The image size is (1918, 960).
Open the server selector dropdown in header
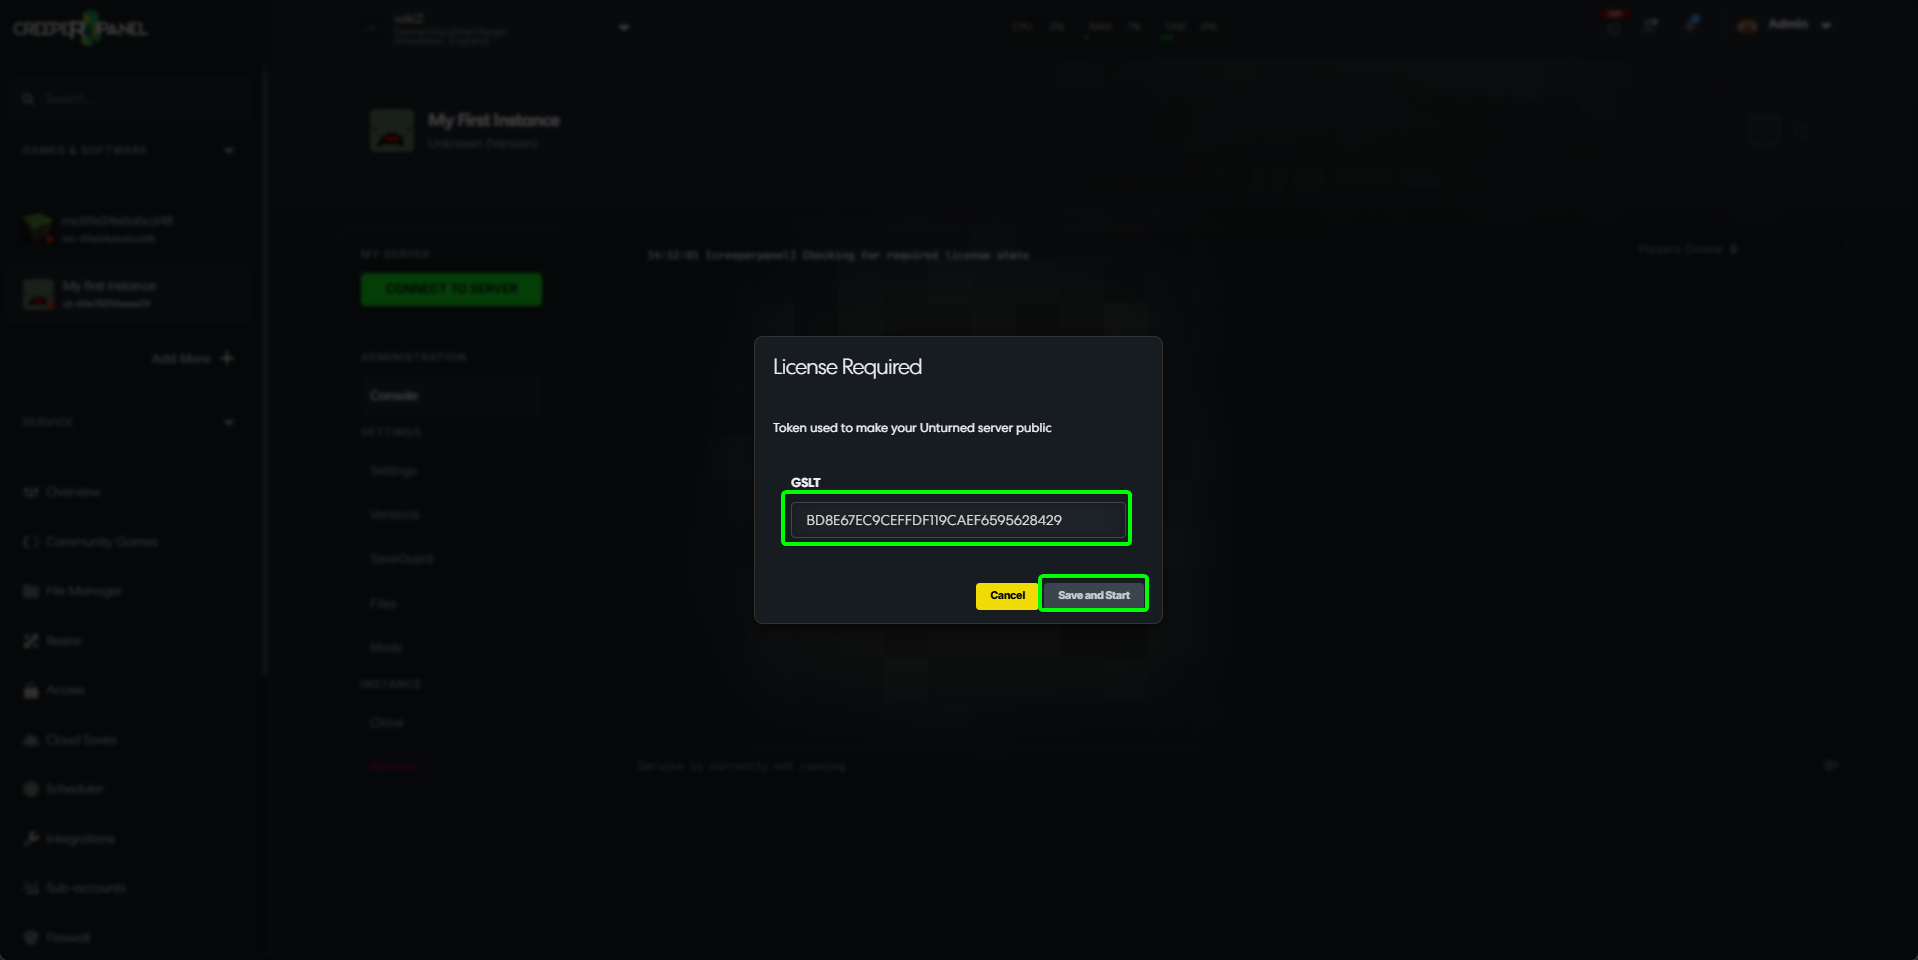[x=623, y=27]
